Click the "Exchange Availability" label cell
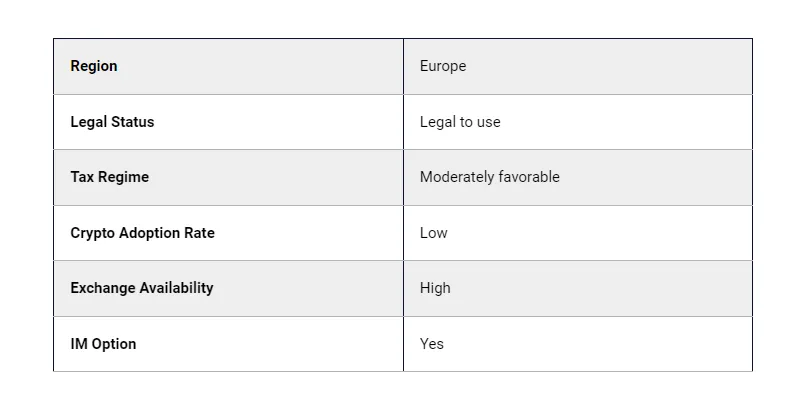This screenshot has height=413, width=801. click(x=142, y=288)
